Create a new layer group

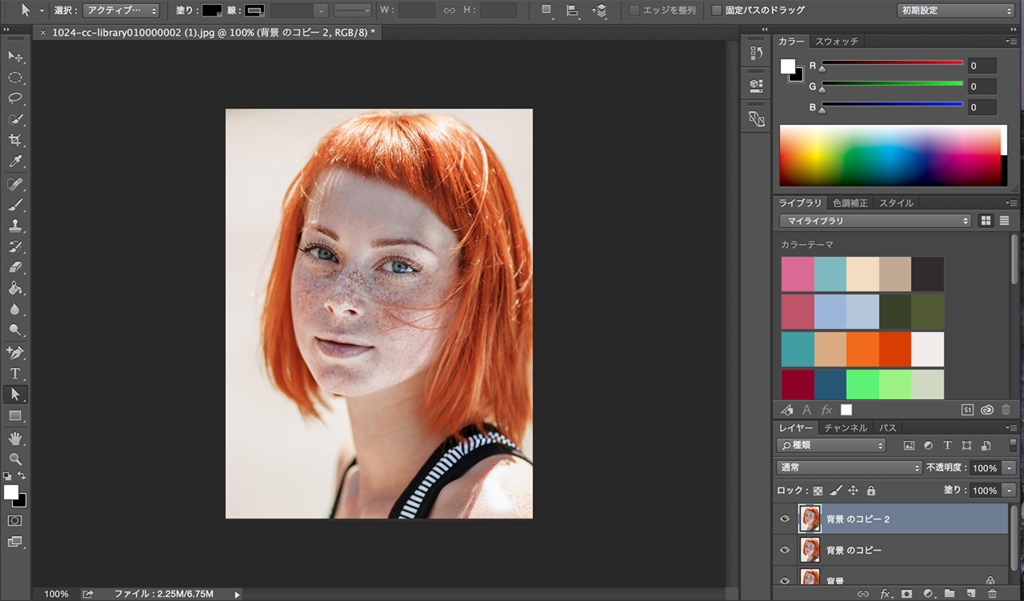click(x=950, y=594)
